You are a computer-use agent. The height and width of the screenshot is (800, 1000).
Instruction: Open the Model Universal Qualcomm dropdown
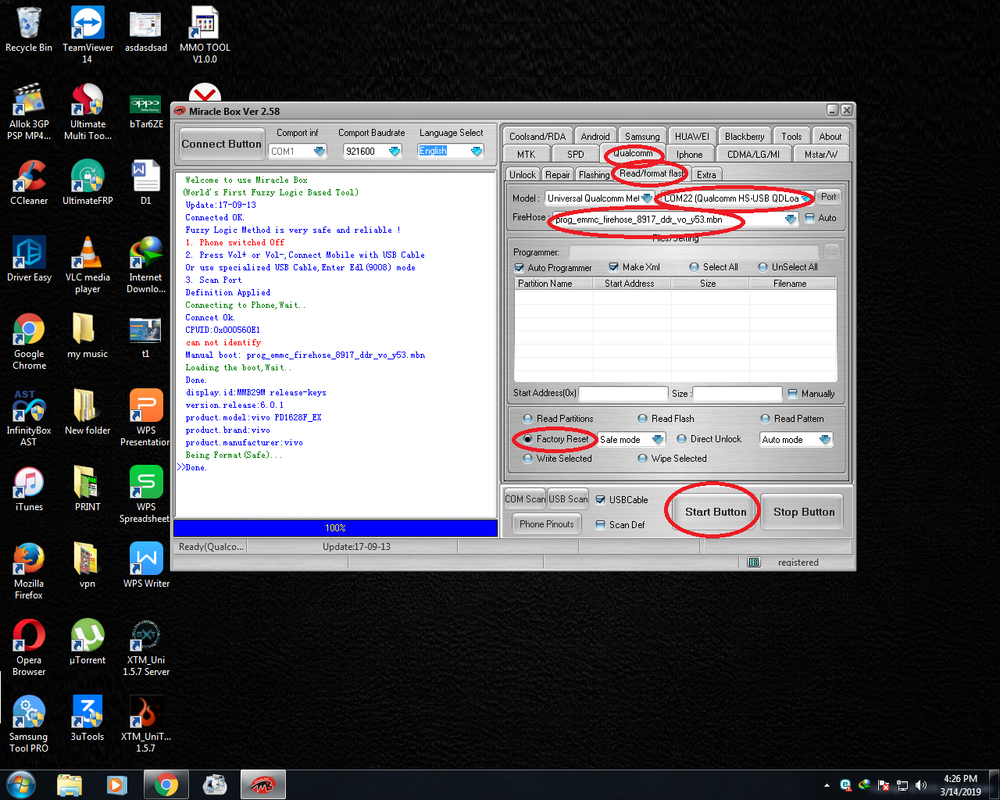(647, 198)
